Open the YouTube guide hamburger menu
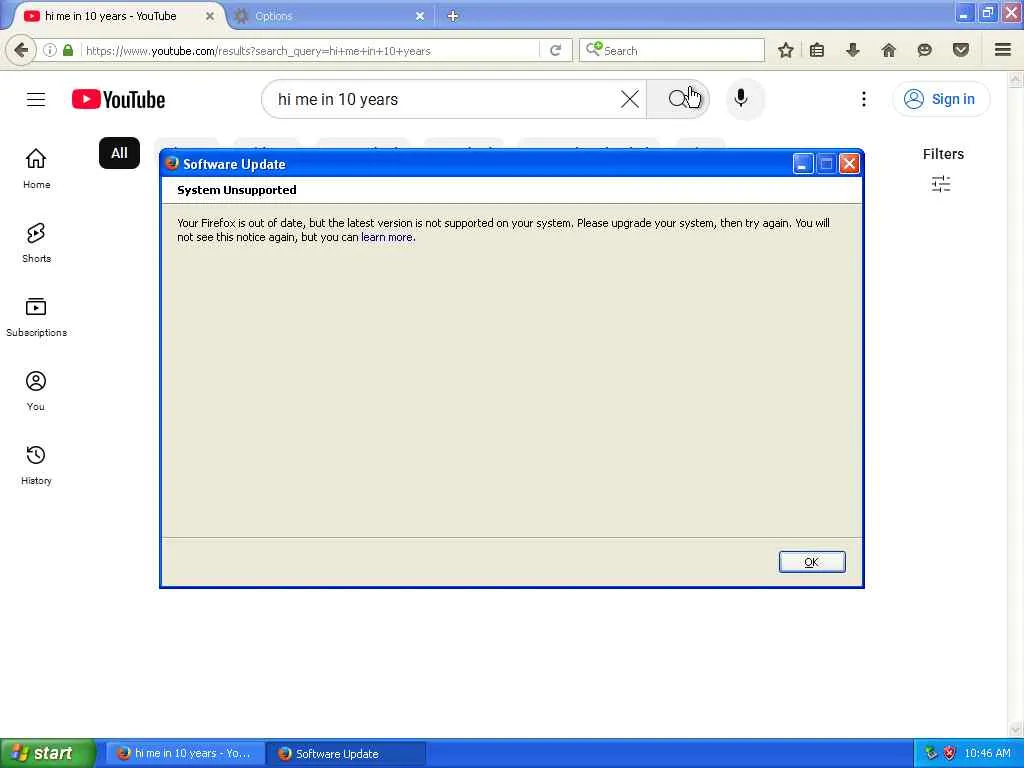 tap(36, 99)
